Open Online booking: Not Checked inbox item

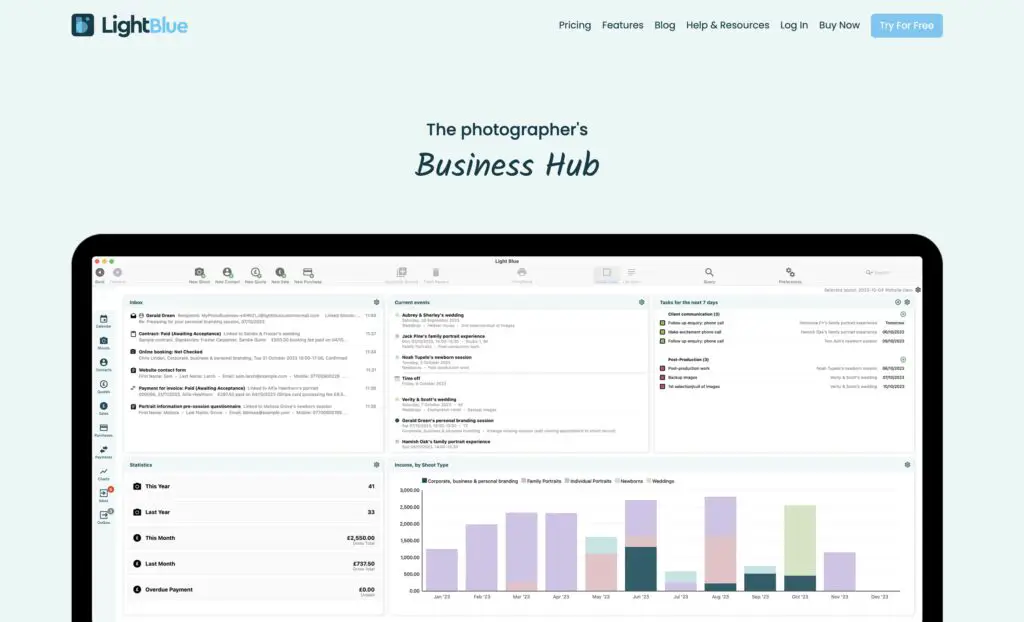click(x=253, y=355)
